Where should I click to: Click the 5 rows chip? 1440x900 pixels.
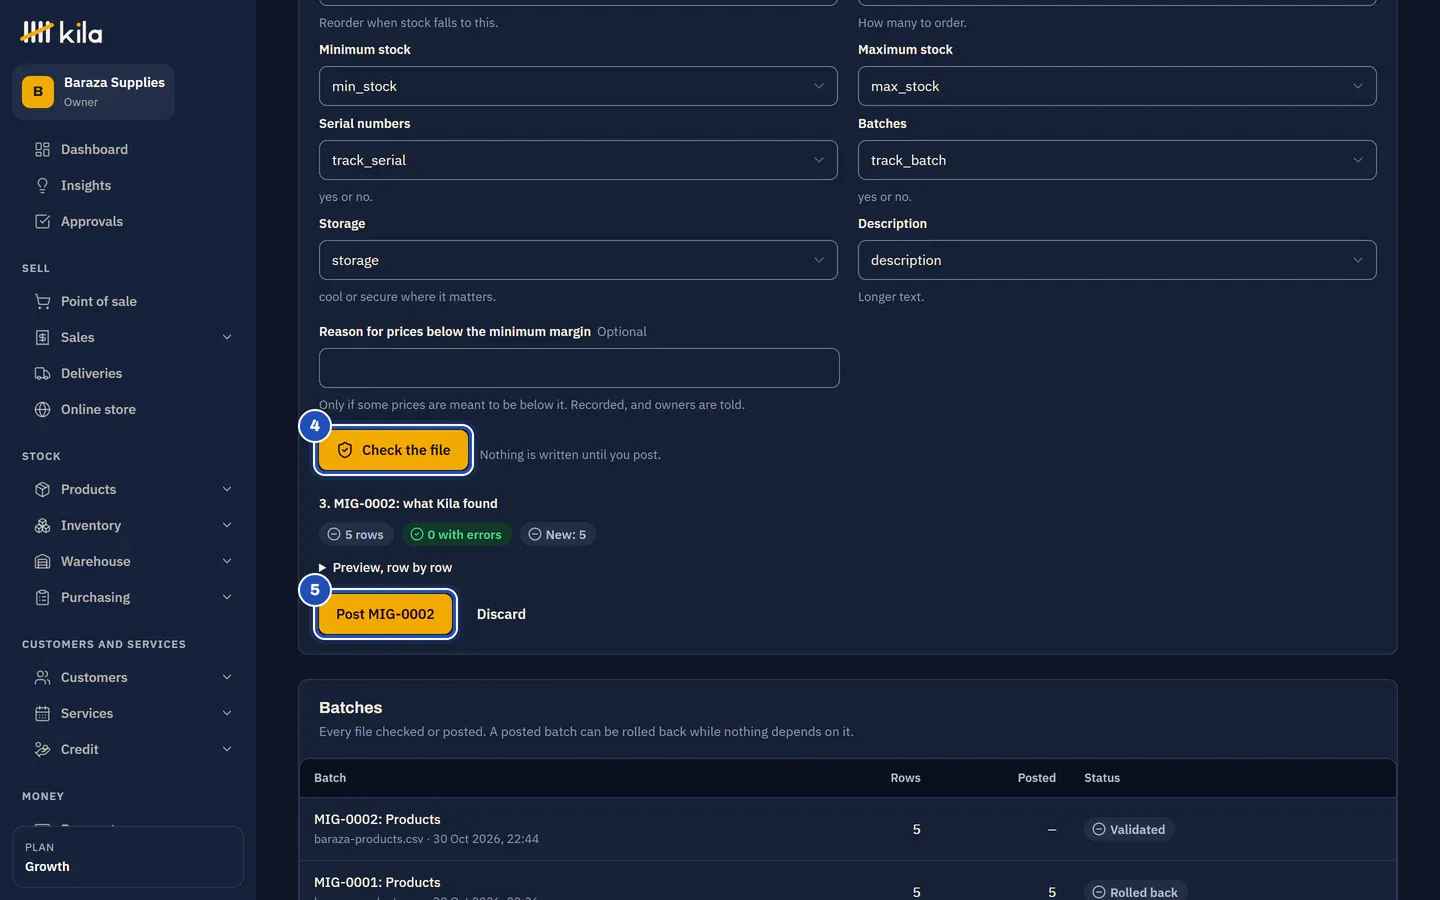(x=356, y=534)
